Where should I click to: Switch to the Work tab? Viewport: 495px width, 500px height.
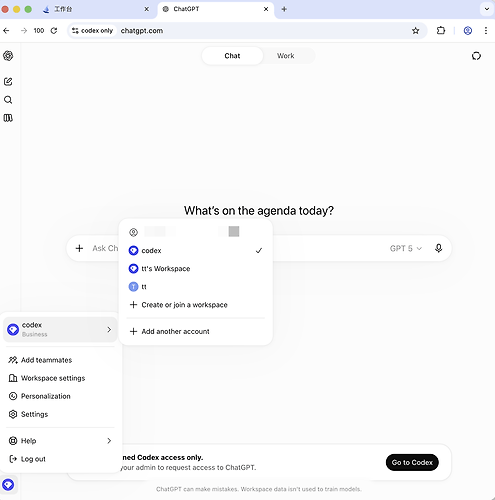pos(286,56)
